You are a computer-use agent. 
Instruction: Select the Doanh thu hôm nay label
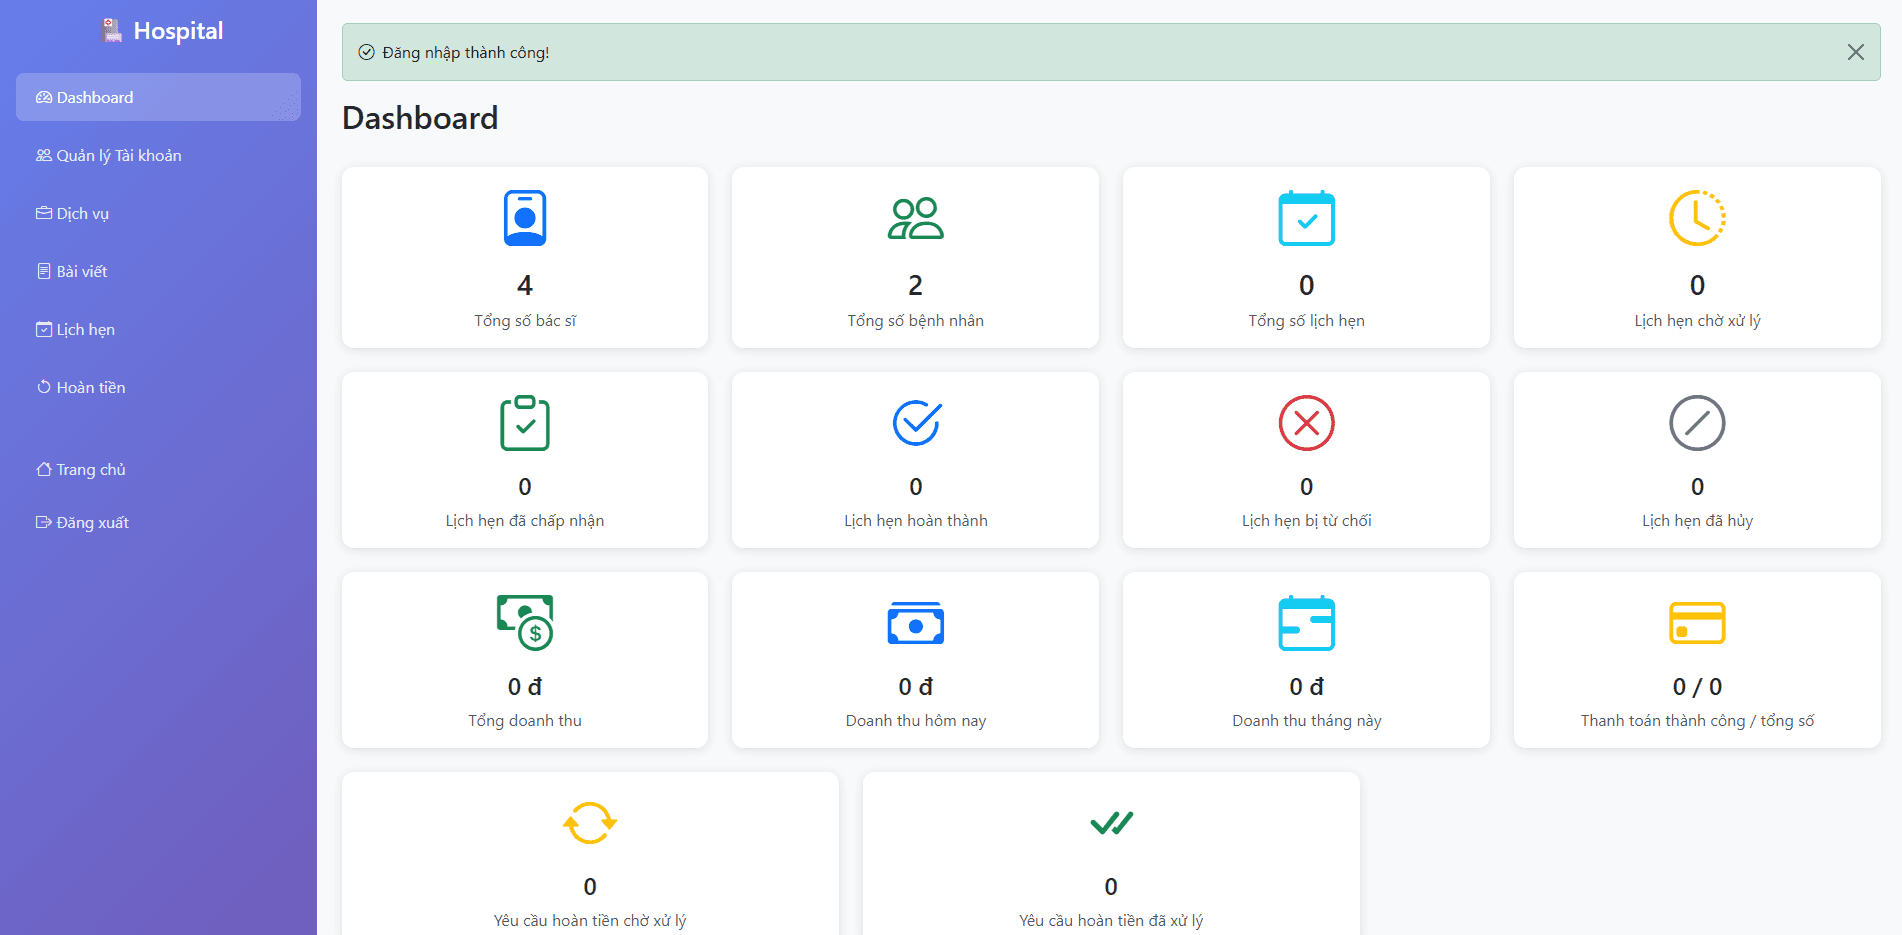pyautogui.click(x=915, y=720)
